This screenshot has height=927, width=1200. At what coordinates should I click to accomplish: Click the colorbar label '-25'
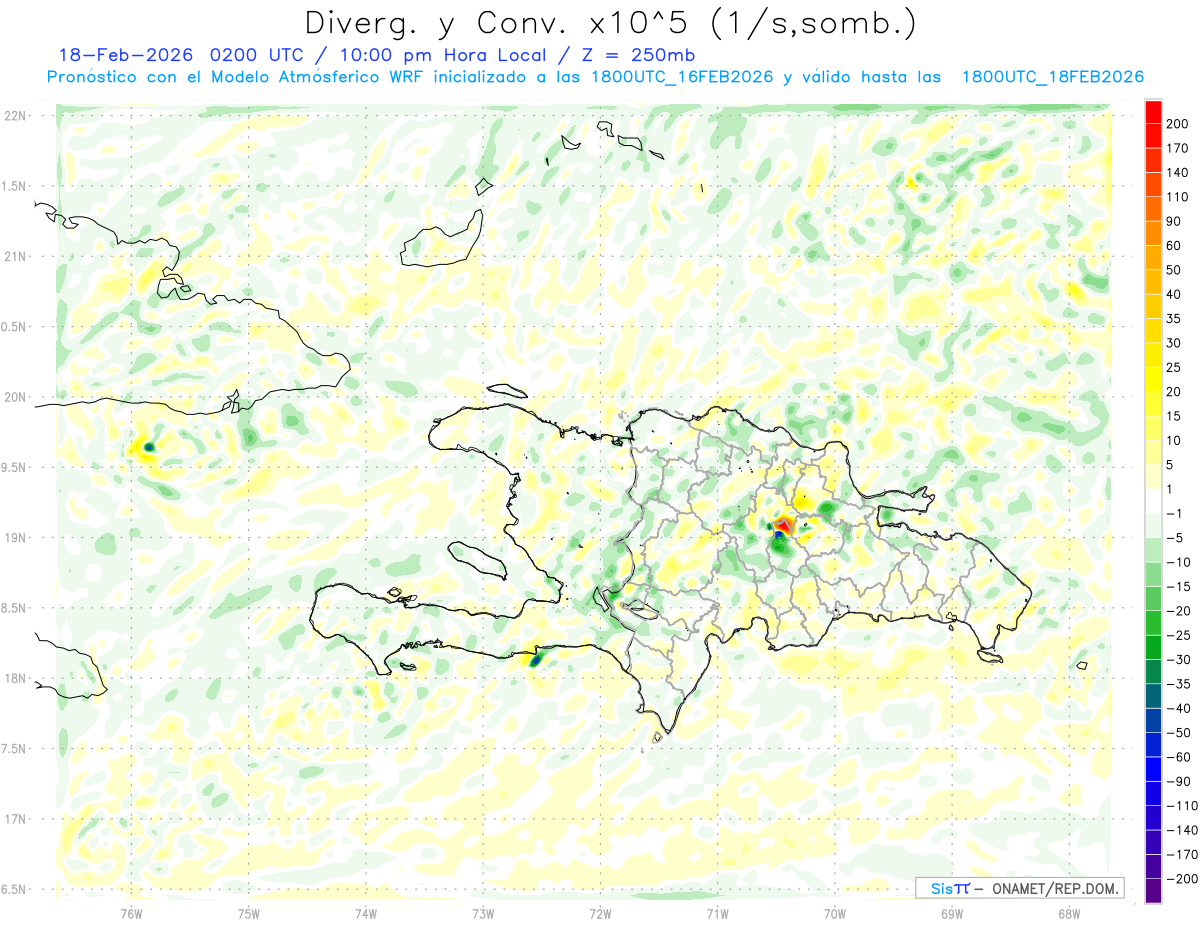click(x=1180, y=635)
